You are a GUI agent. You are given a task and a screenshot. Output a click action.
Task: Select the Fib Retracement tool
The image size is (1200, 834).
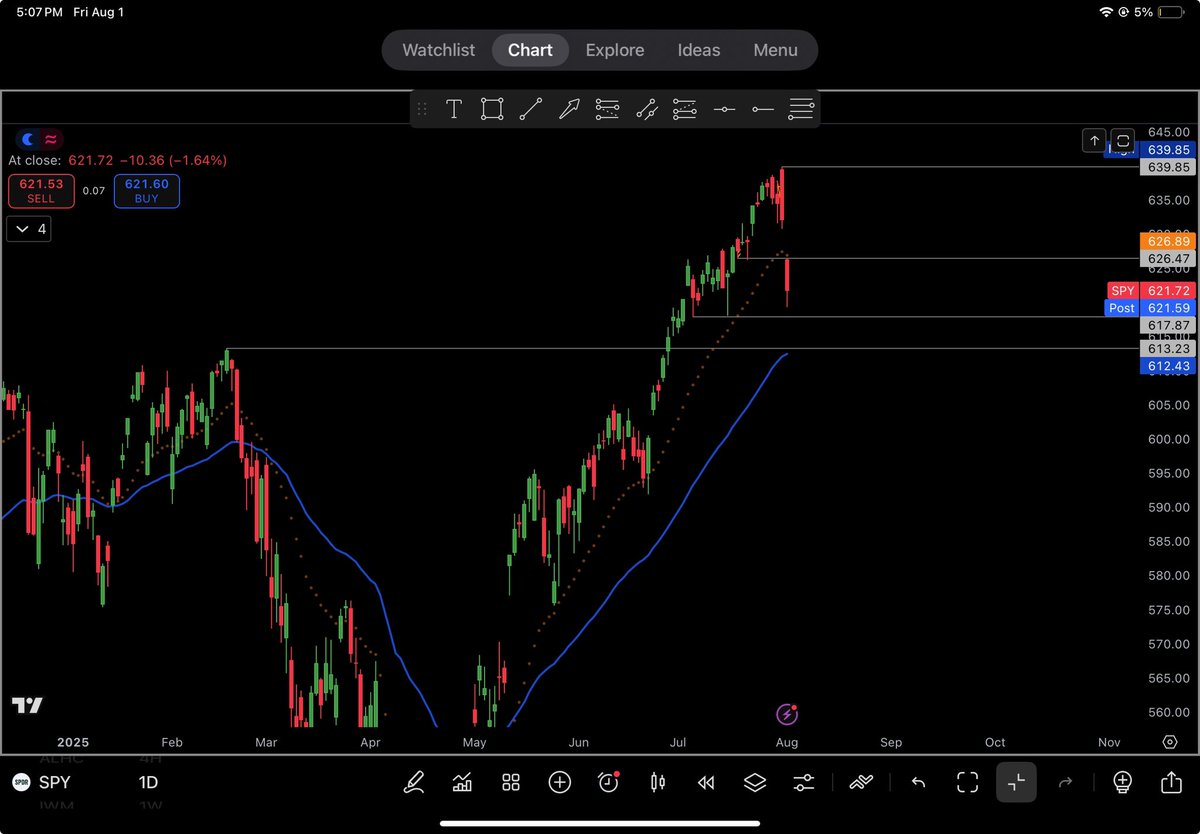(607, 109)
